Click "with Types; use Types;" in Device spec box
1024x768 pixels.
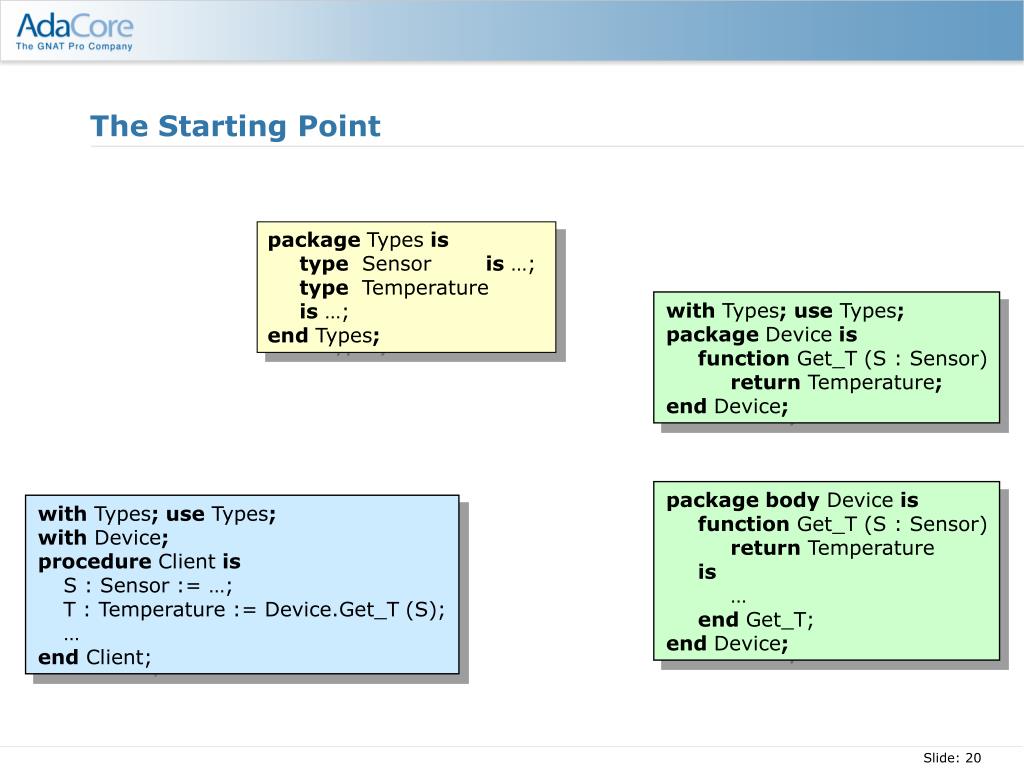(785, 311)
